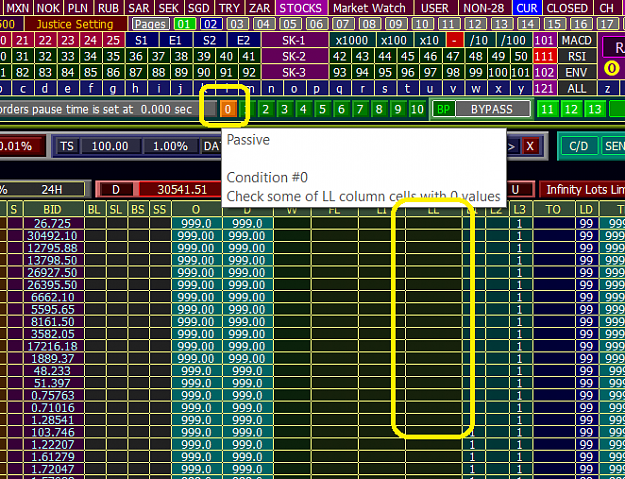Click the BID column header

pyautogui.click(x=52, y=209)
